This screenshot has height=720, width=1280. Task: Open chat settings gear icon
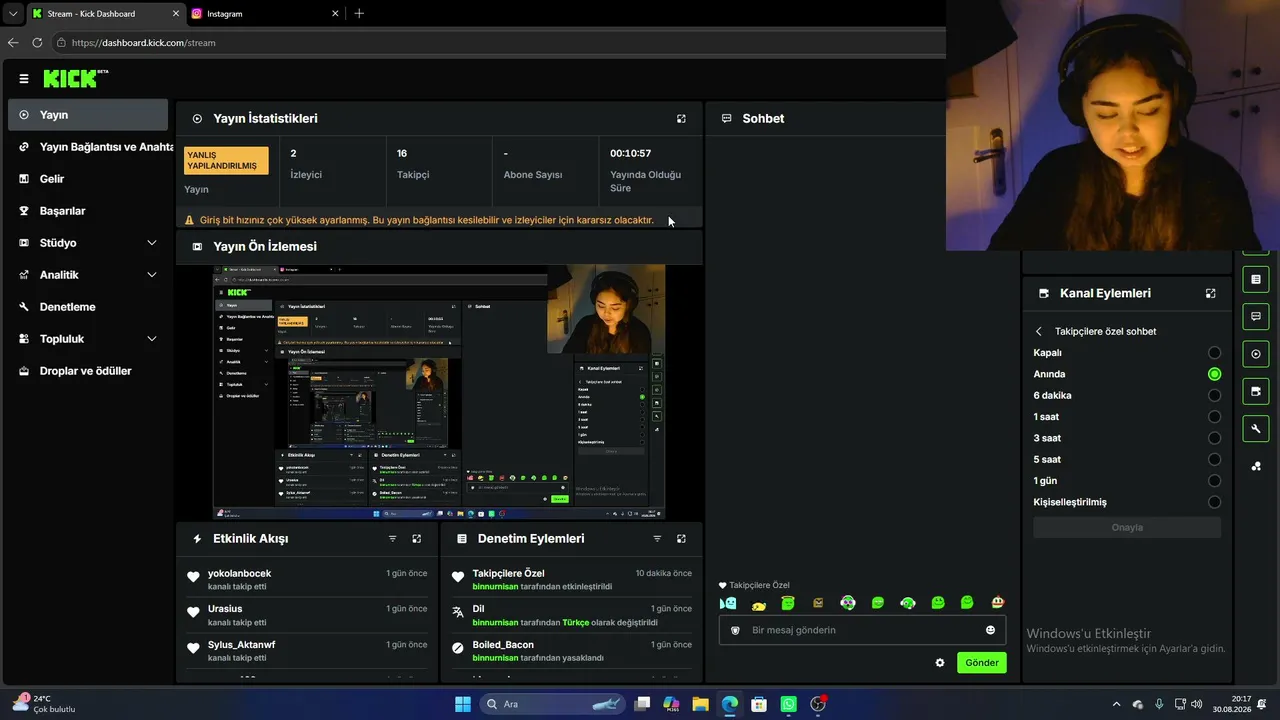940,663
